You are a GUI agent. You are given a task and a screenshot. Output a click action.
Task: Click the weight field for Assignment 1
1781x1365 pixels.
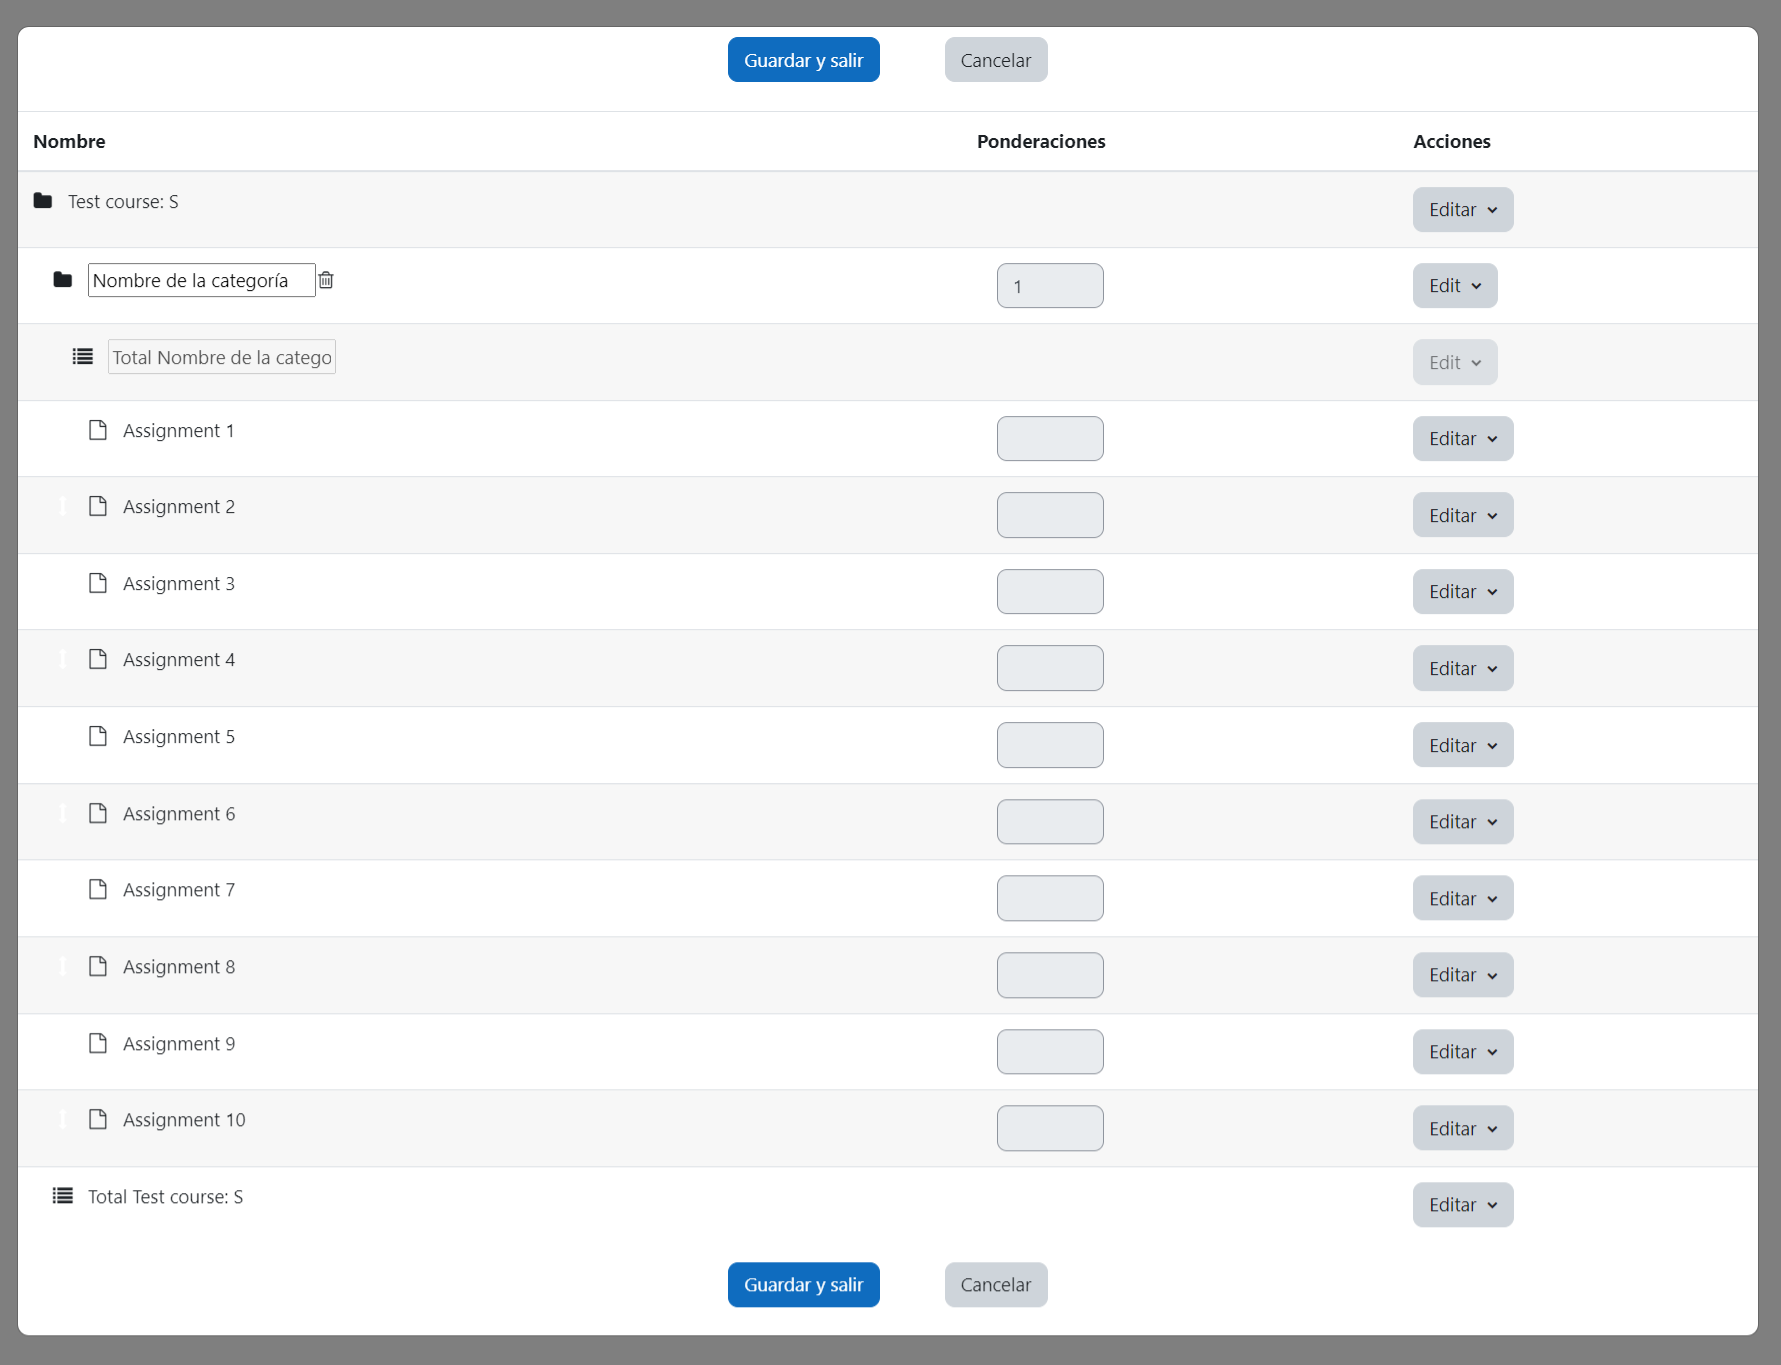click(1050, 439)
